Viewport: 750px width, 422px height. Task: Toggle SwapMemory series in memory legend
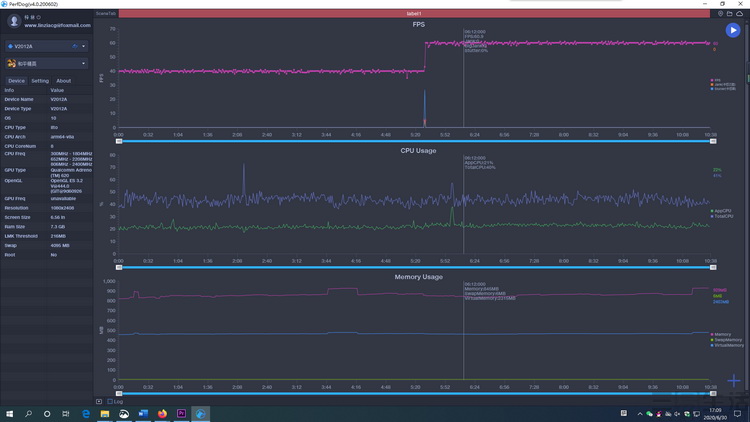click(726, 340)
